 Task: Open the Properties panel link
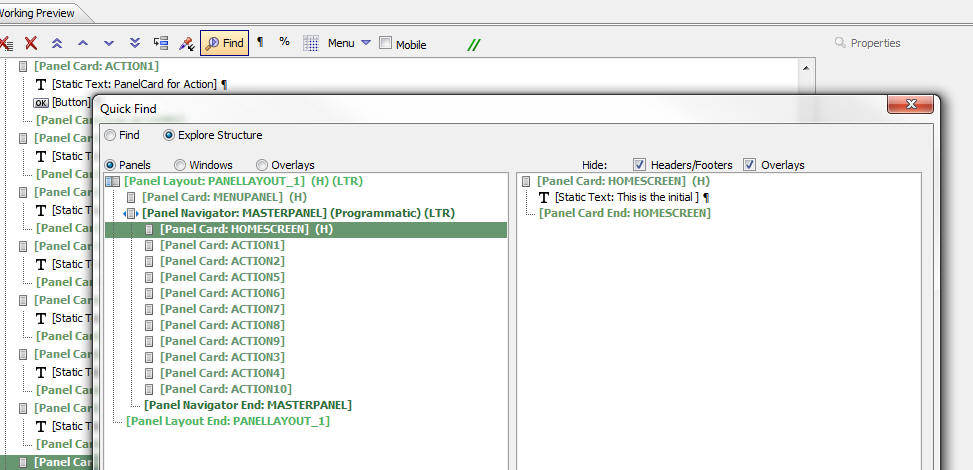coord(868,43)
